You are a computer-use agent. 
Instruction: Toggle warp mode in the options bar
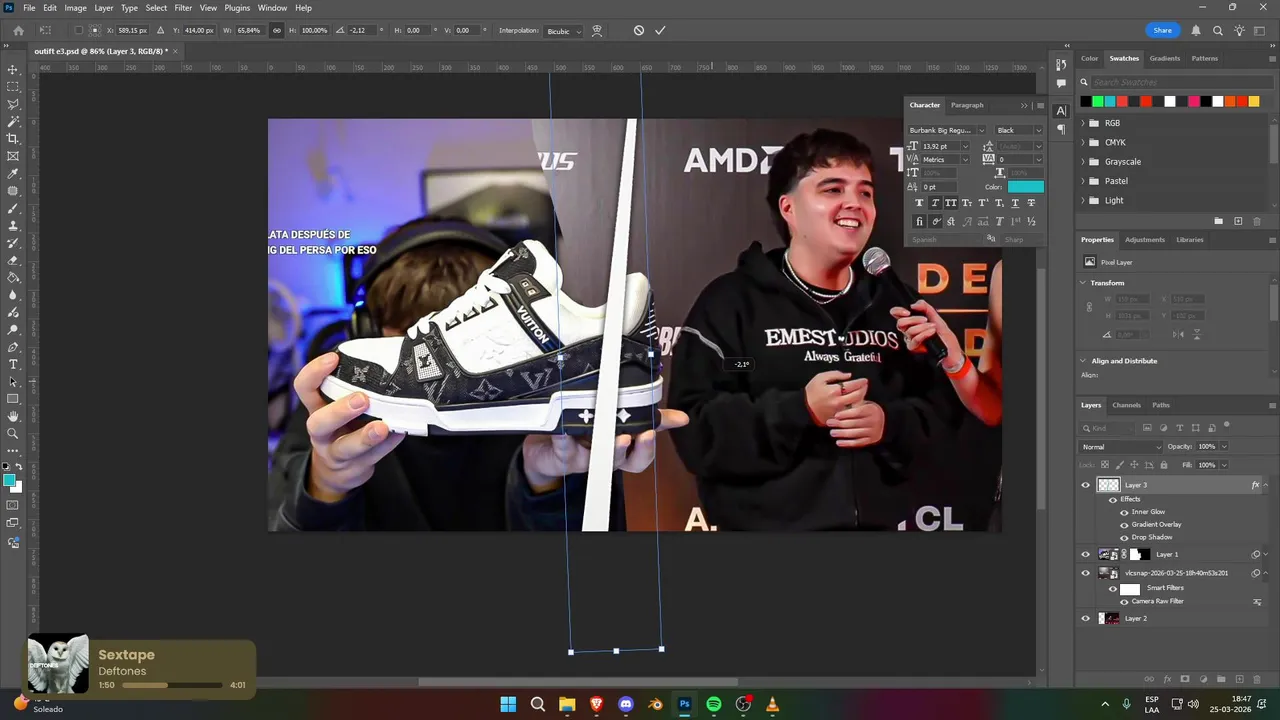[x=597, y=30]
